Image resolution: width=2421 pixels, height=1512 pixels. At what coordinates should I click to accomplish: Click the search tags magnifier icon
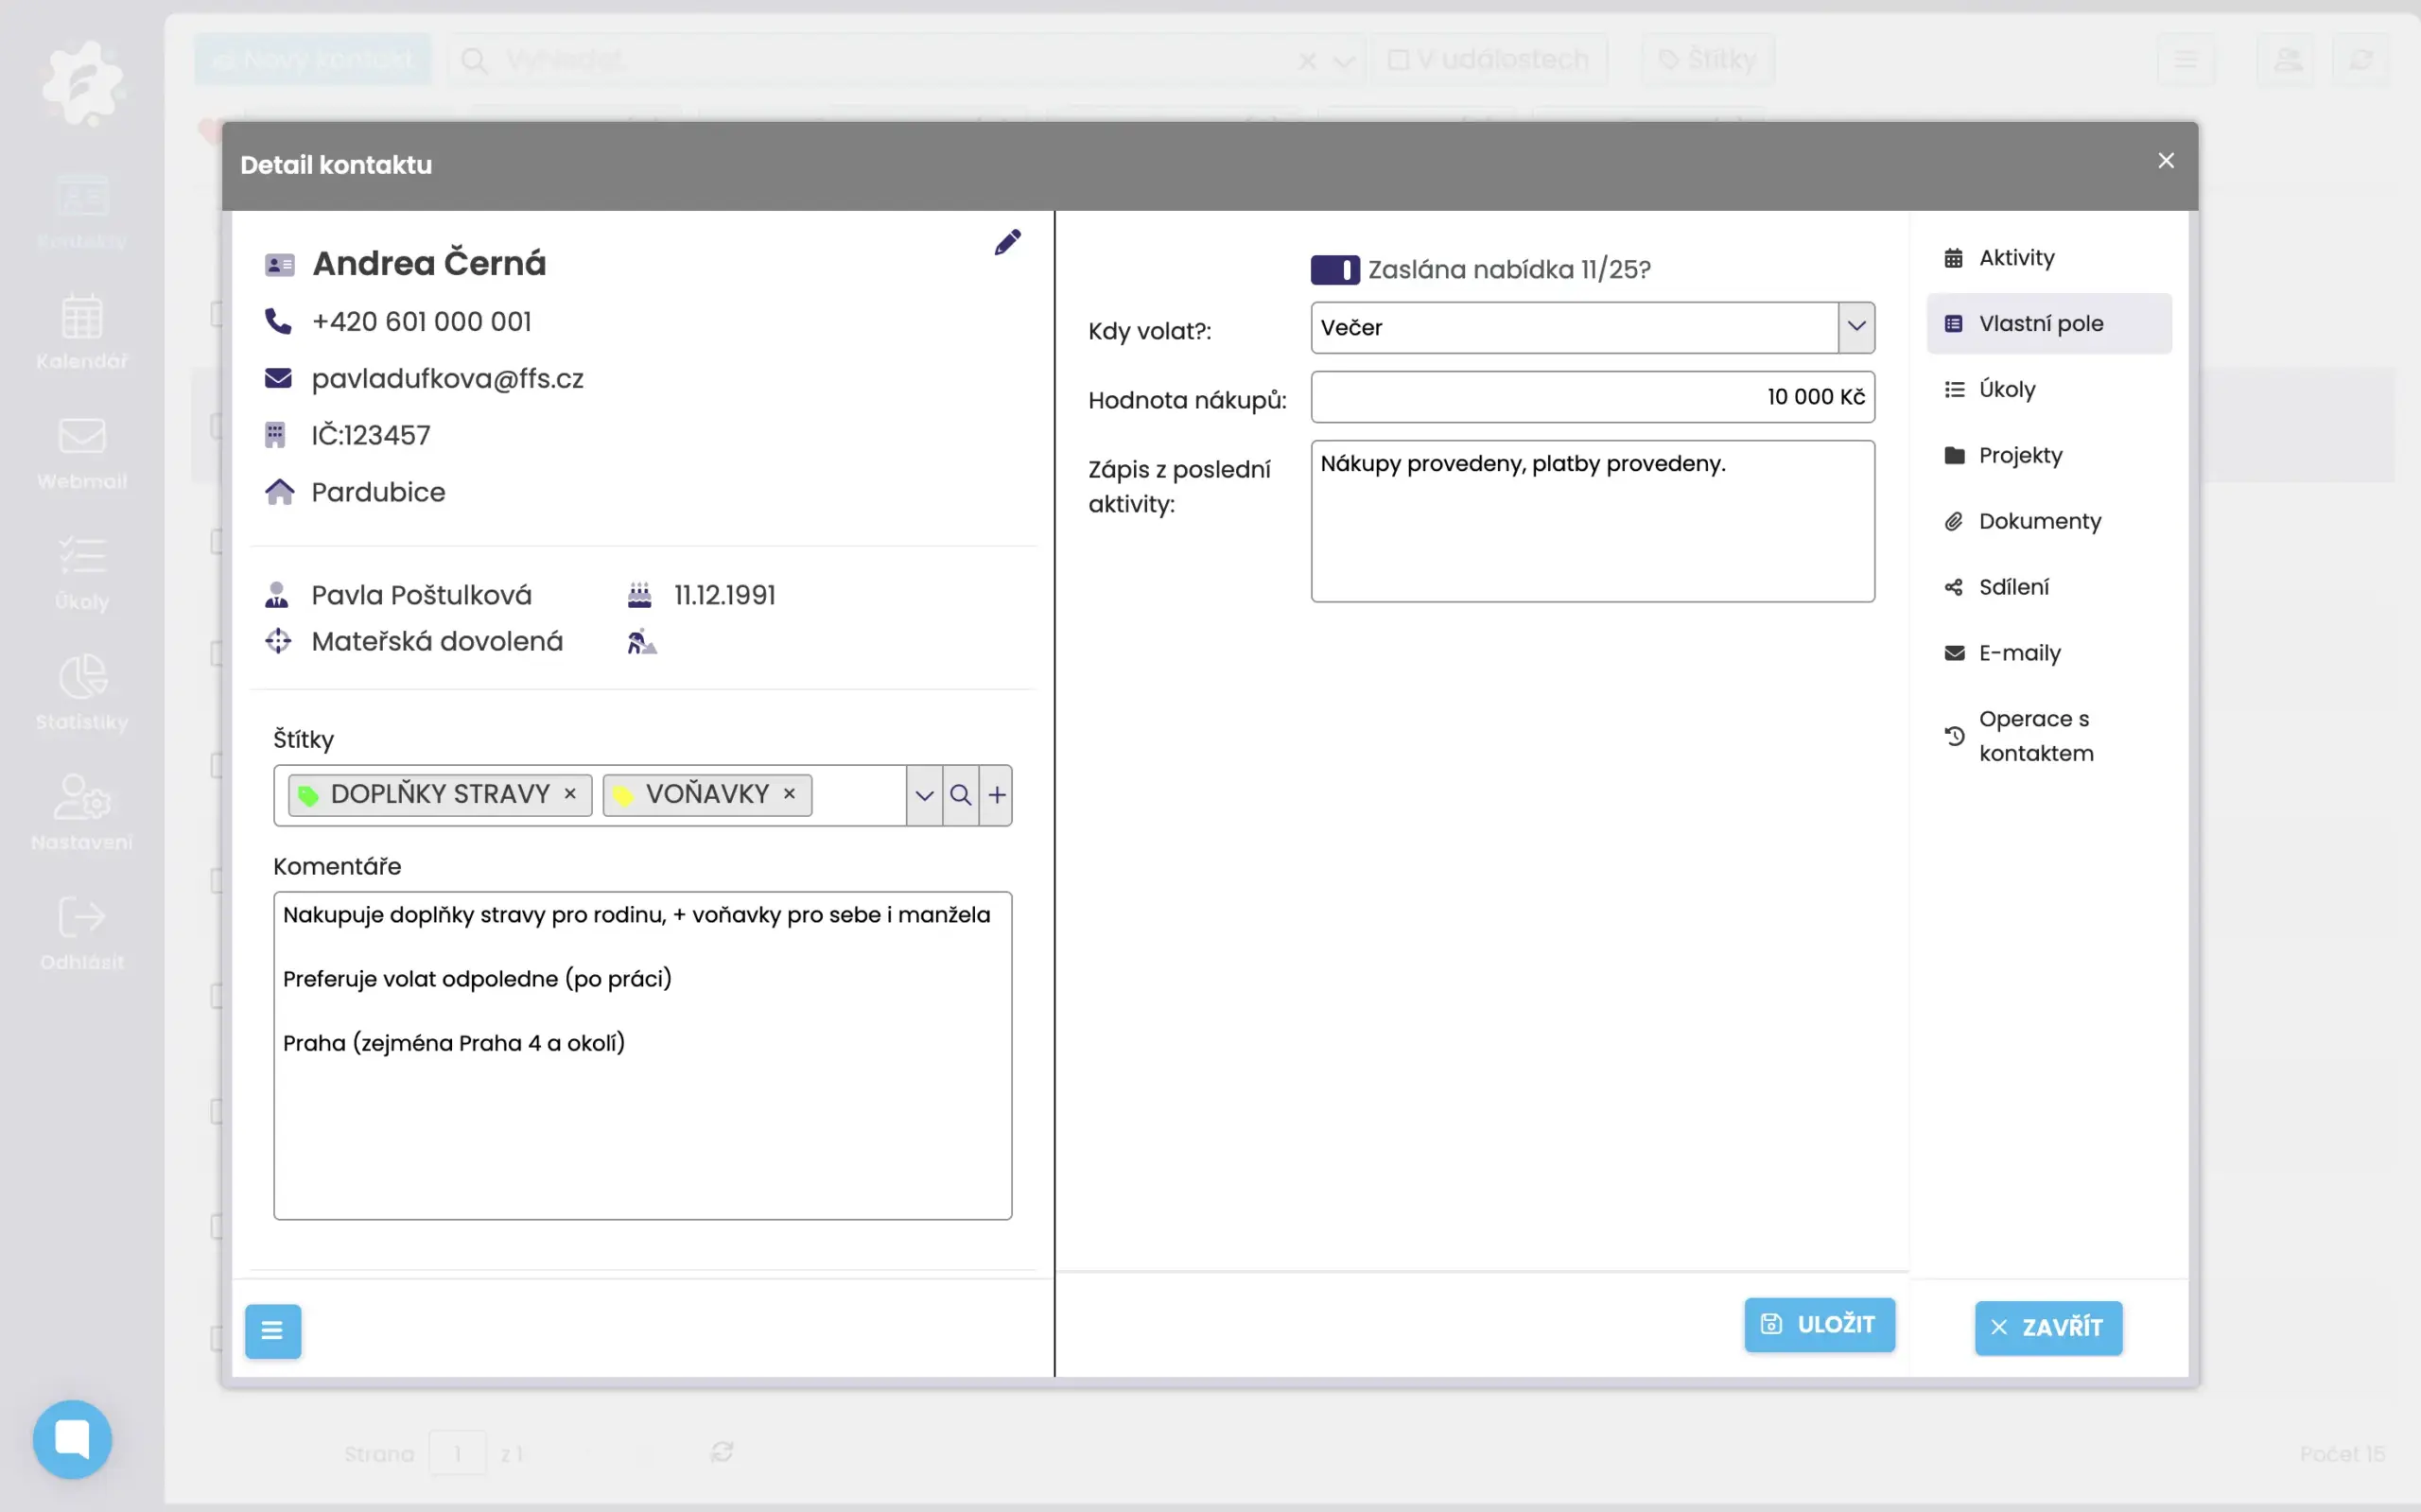[960, 795]
